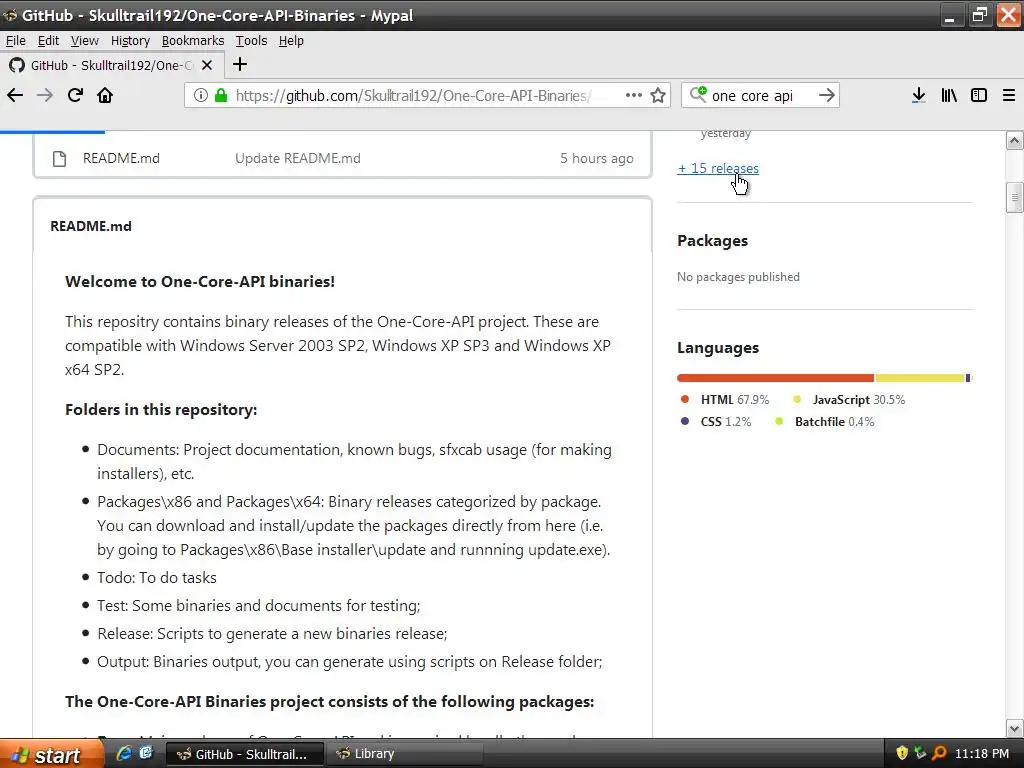Open the View menu

(x=85, y=40)
